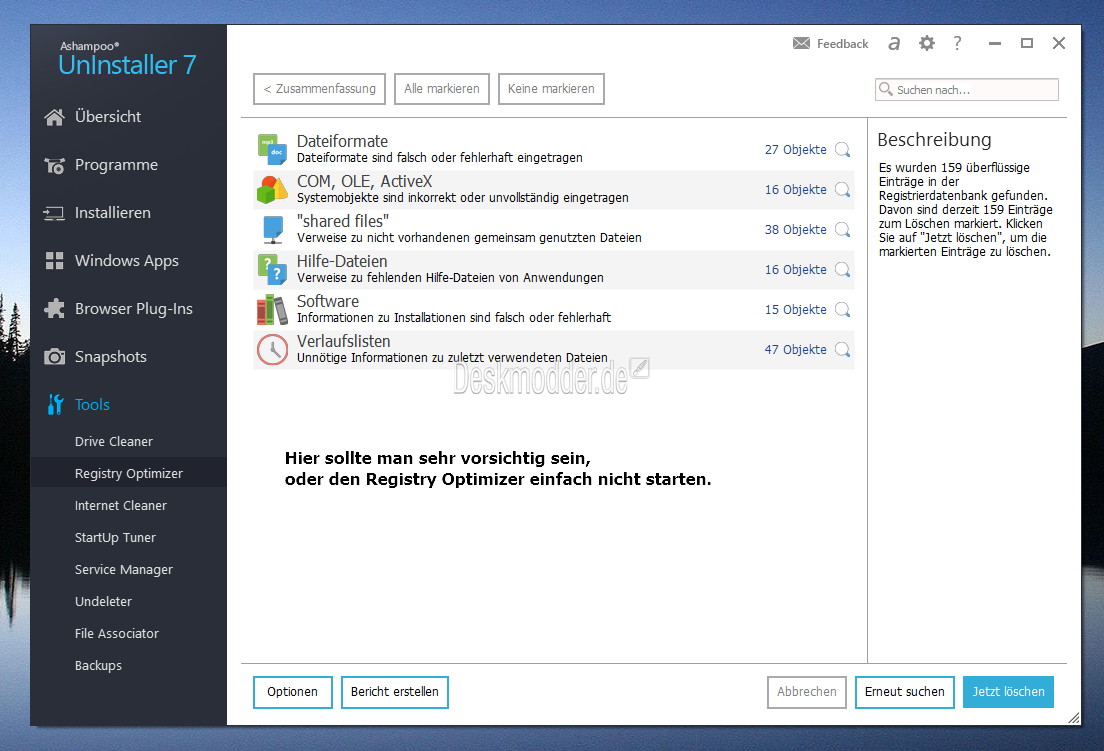Click the COM, OLE, ActiveX shapes icon
The height and width of the screenshot is (751, 1104).
tap(272, 189)
